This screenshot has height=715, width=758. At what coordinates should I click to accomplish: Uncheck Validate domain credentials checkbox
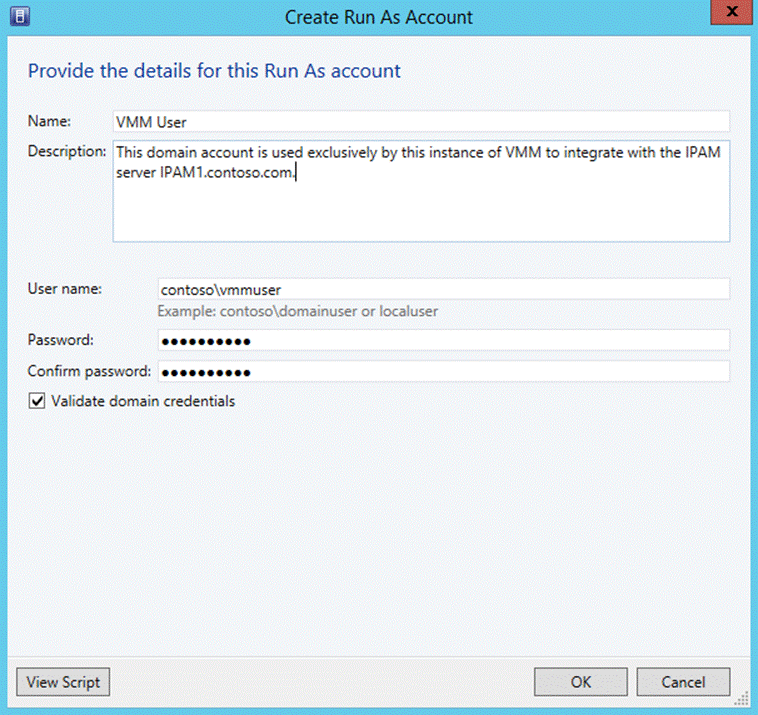coord(37,402)
